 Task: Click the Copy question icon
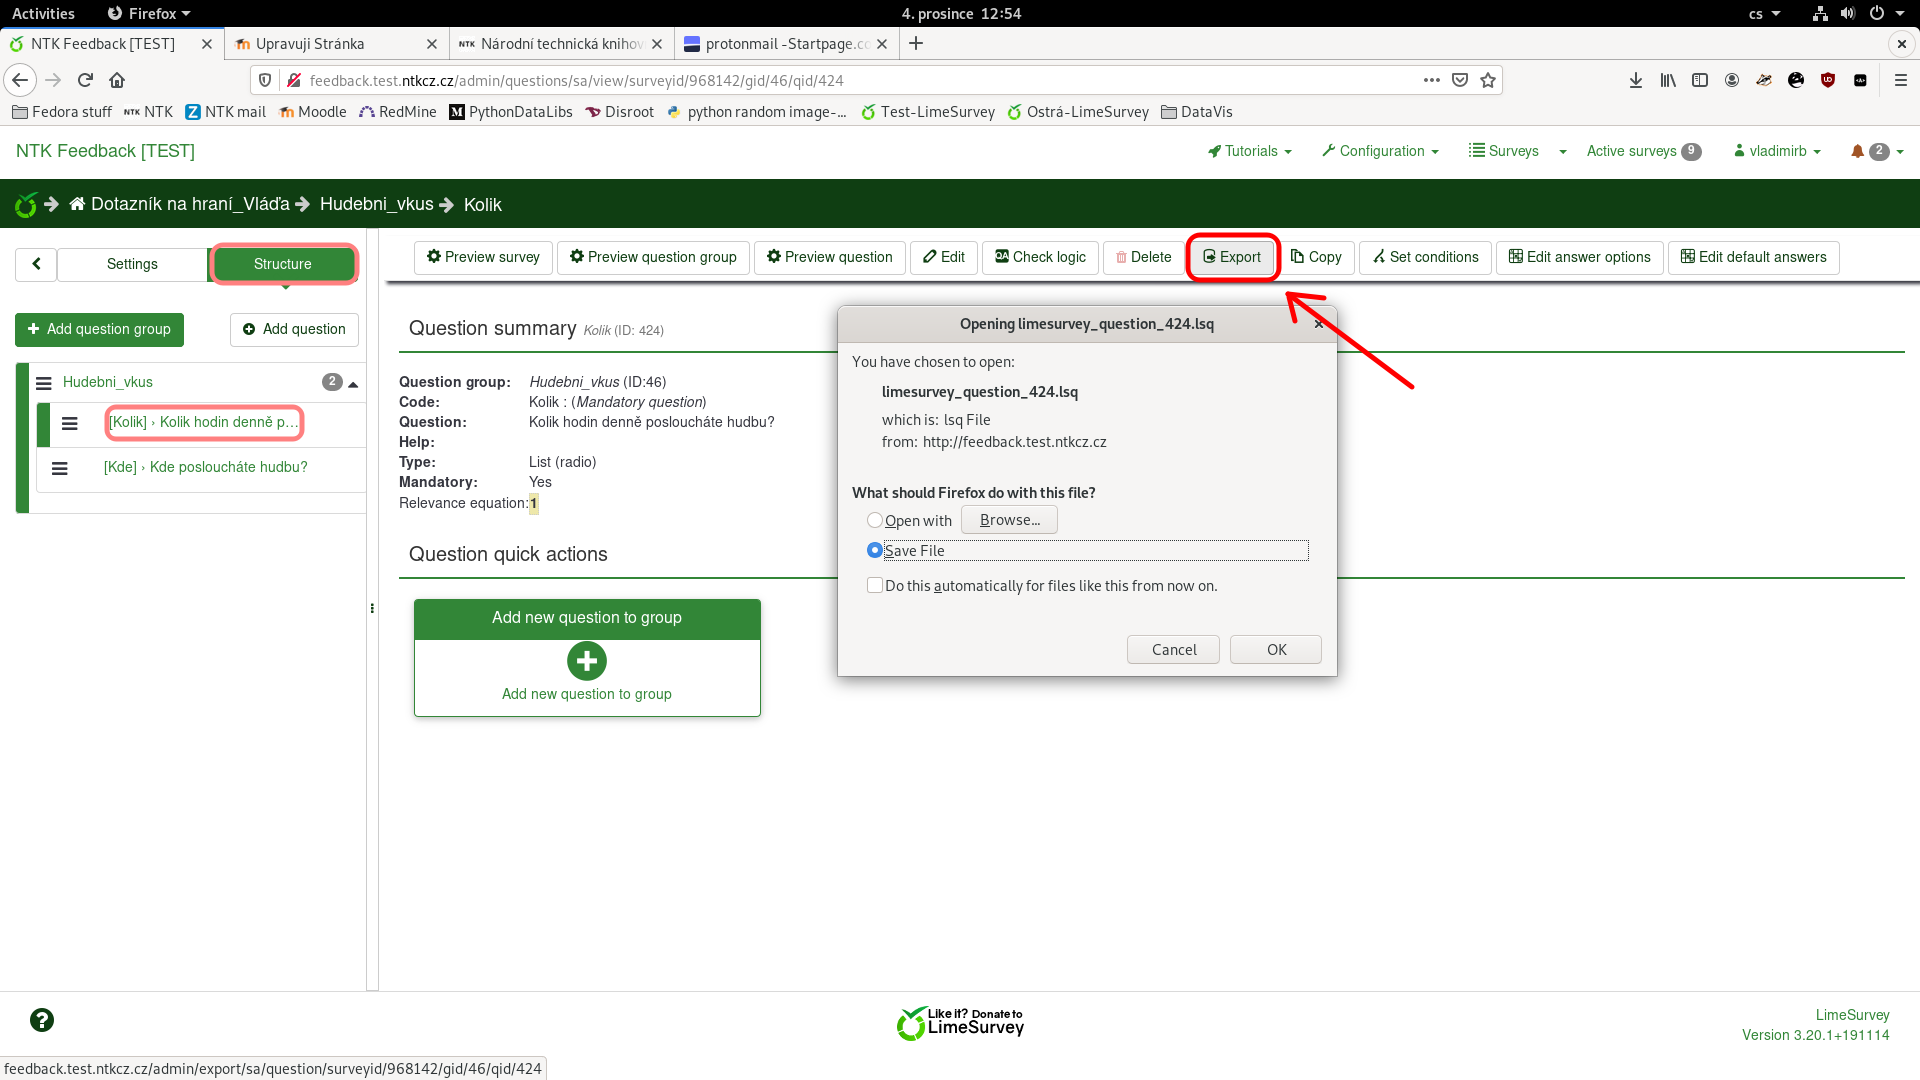[1316, 257]
